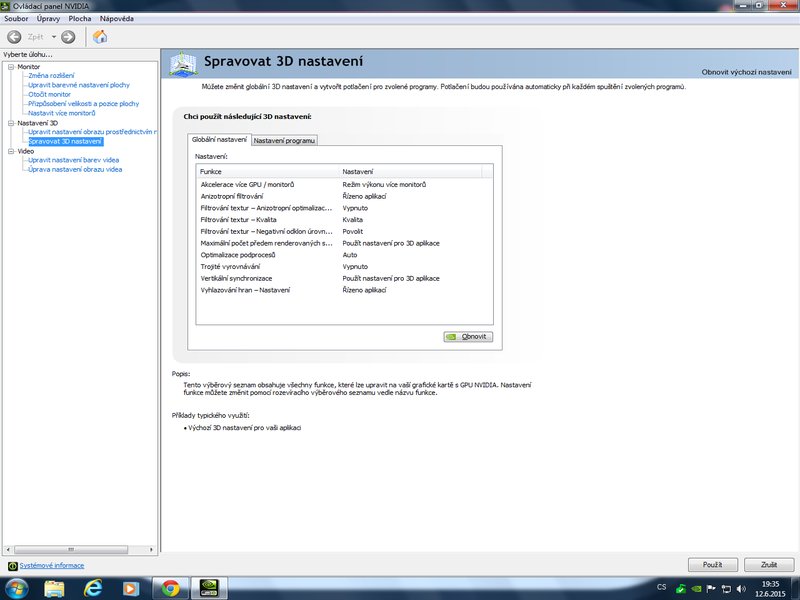Open Windows Explorer folder from the taskbar
Screen dimensions: 800x600
[x=55, y=587]
